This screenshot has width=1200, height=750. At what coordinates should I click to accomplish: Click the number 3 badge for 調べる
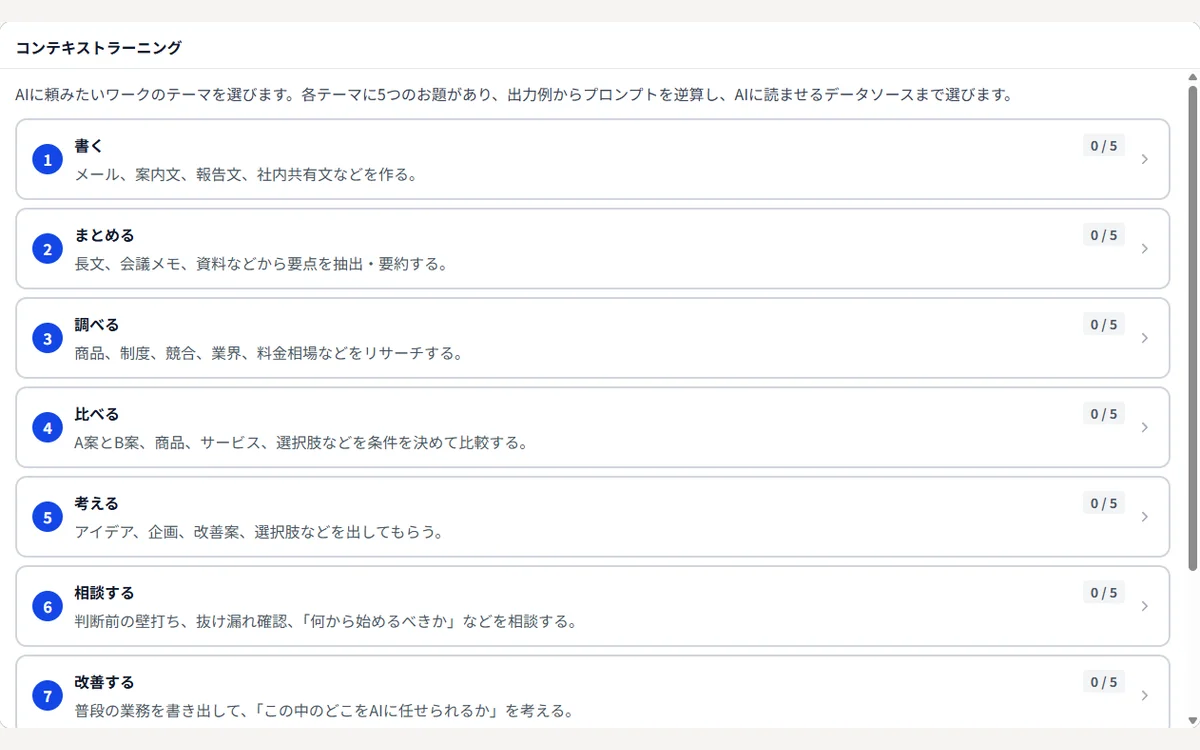click(x=47, y=338)
